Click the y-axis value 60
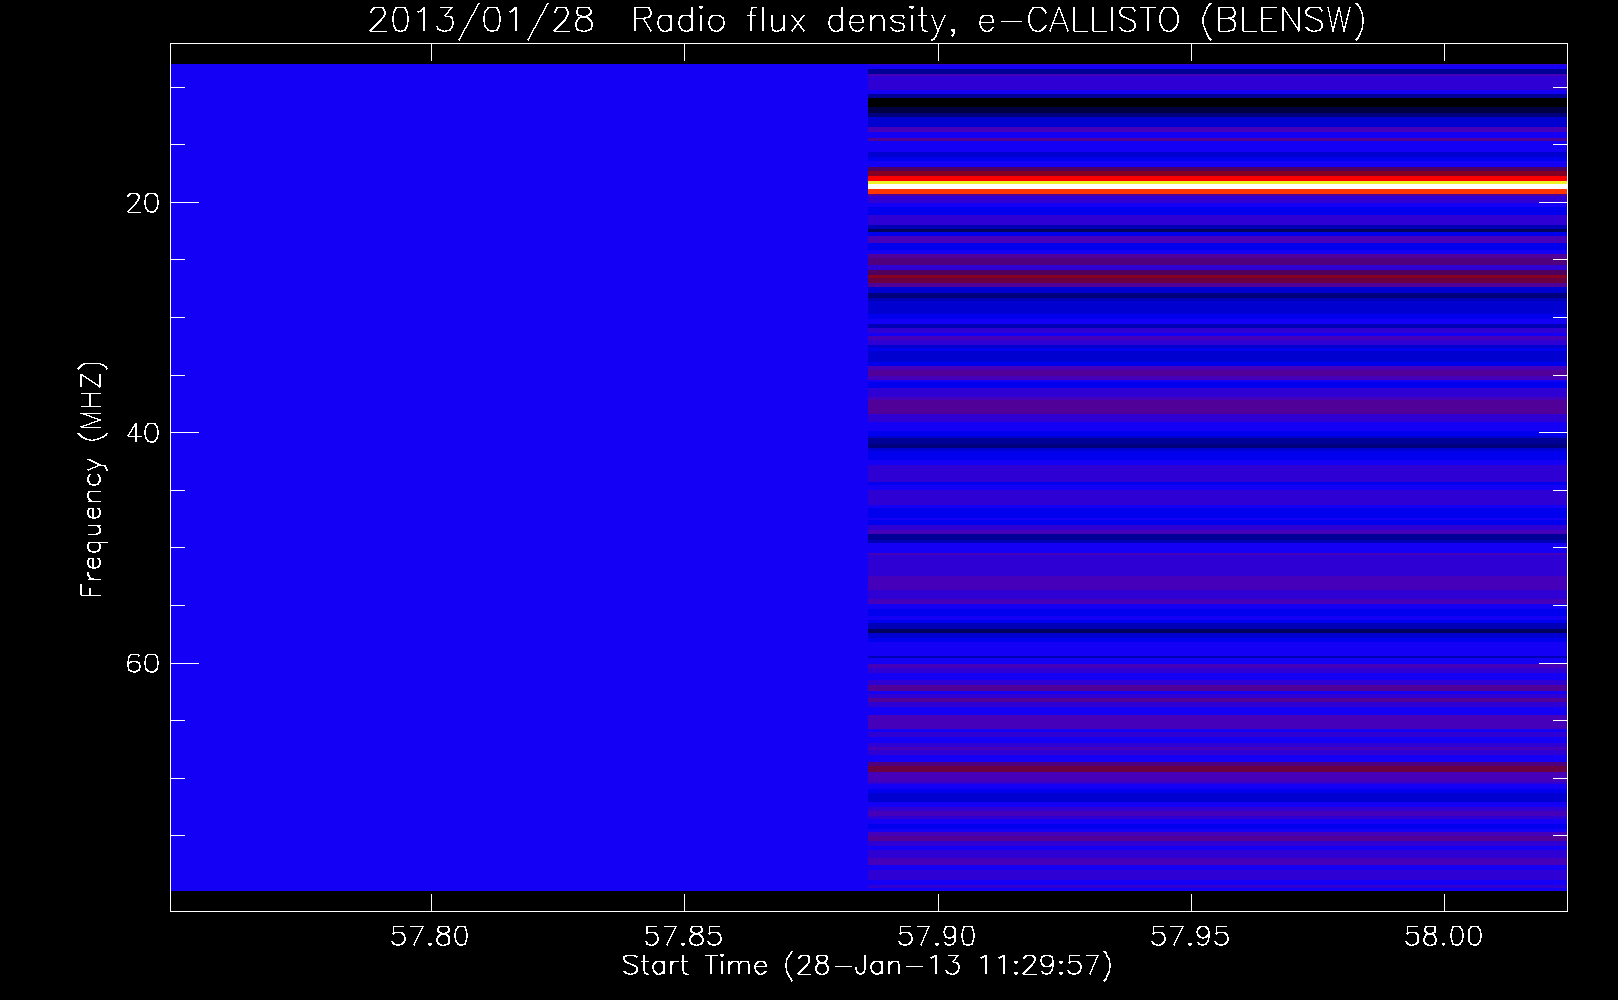Viewport: 1618px width, 1000px height. [144, 663]
